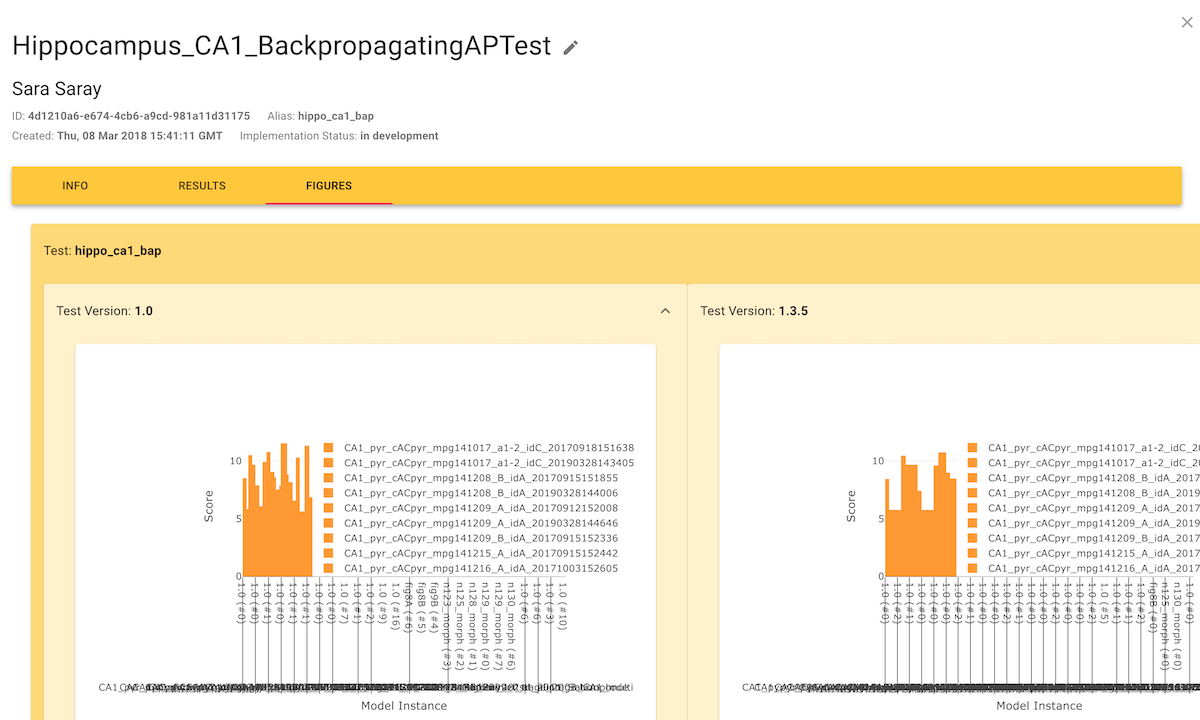This screenshot has width=1200, height=720.
Task: Click the Test Version 1.3.5 panel header
Action: coord(754,311)
